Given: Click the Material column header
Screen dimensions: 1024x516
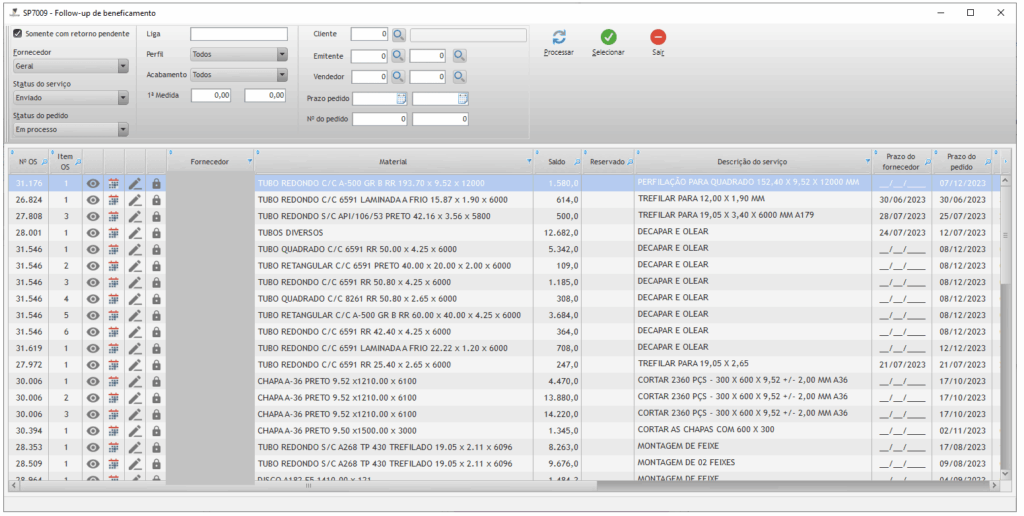Looking at the screenshot, I should click(x=392, y=161).
